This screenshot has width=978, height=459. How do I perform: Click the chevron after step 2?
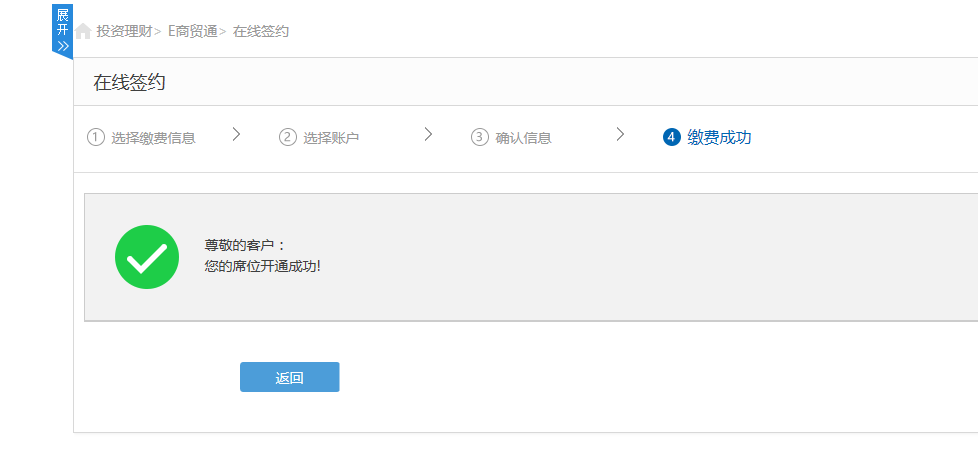tap(428, 134)
